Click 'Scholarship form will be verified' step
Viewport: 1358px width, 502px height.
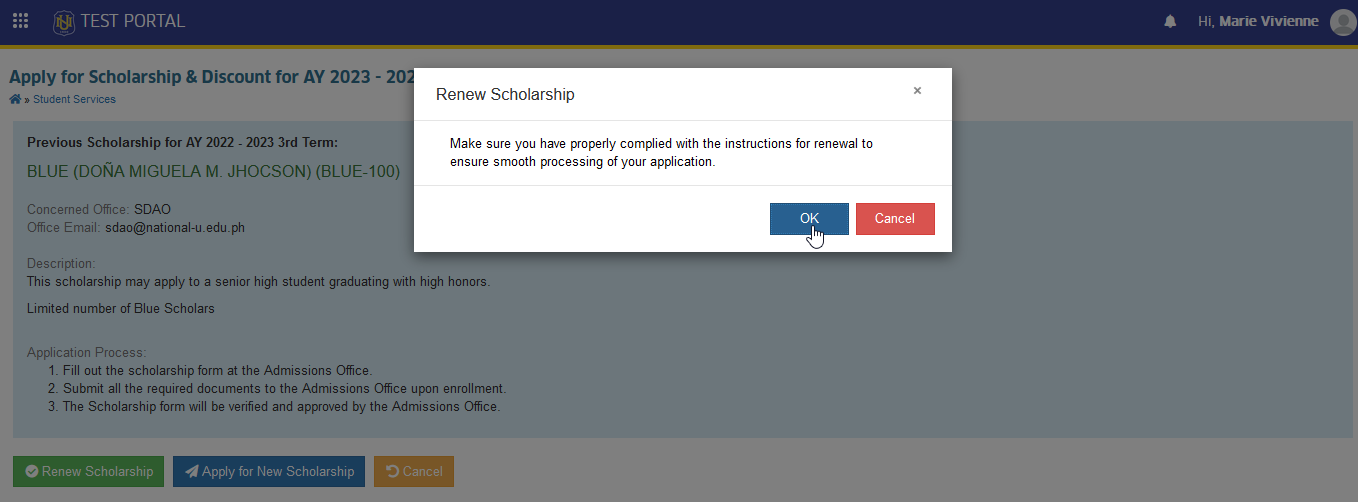(281, 406)
